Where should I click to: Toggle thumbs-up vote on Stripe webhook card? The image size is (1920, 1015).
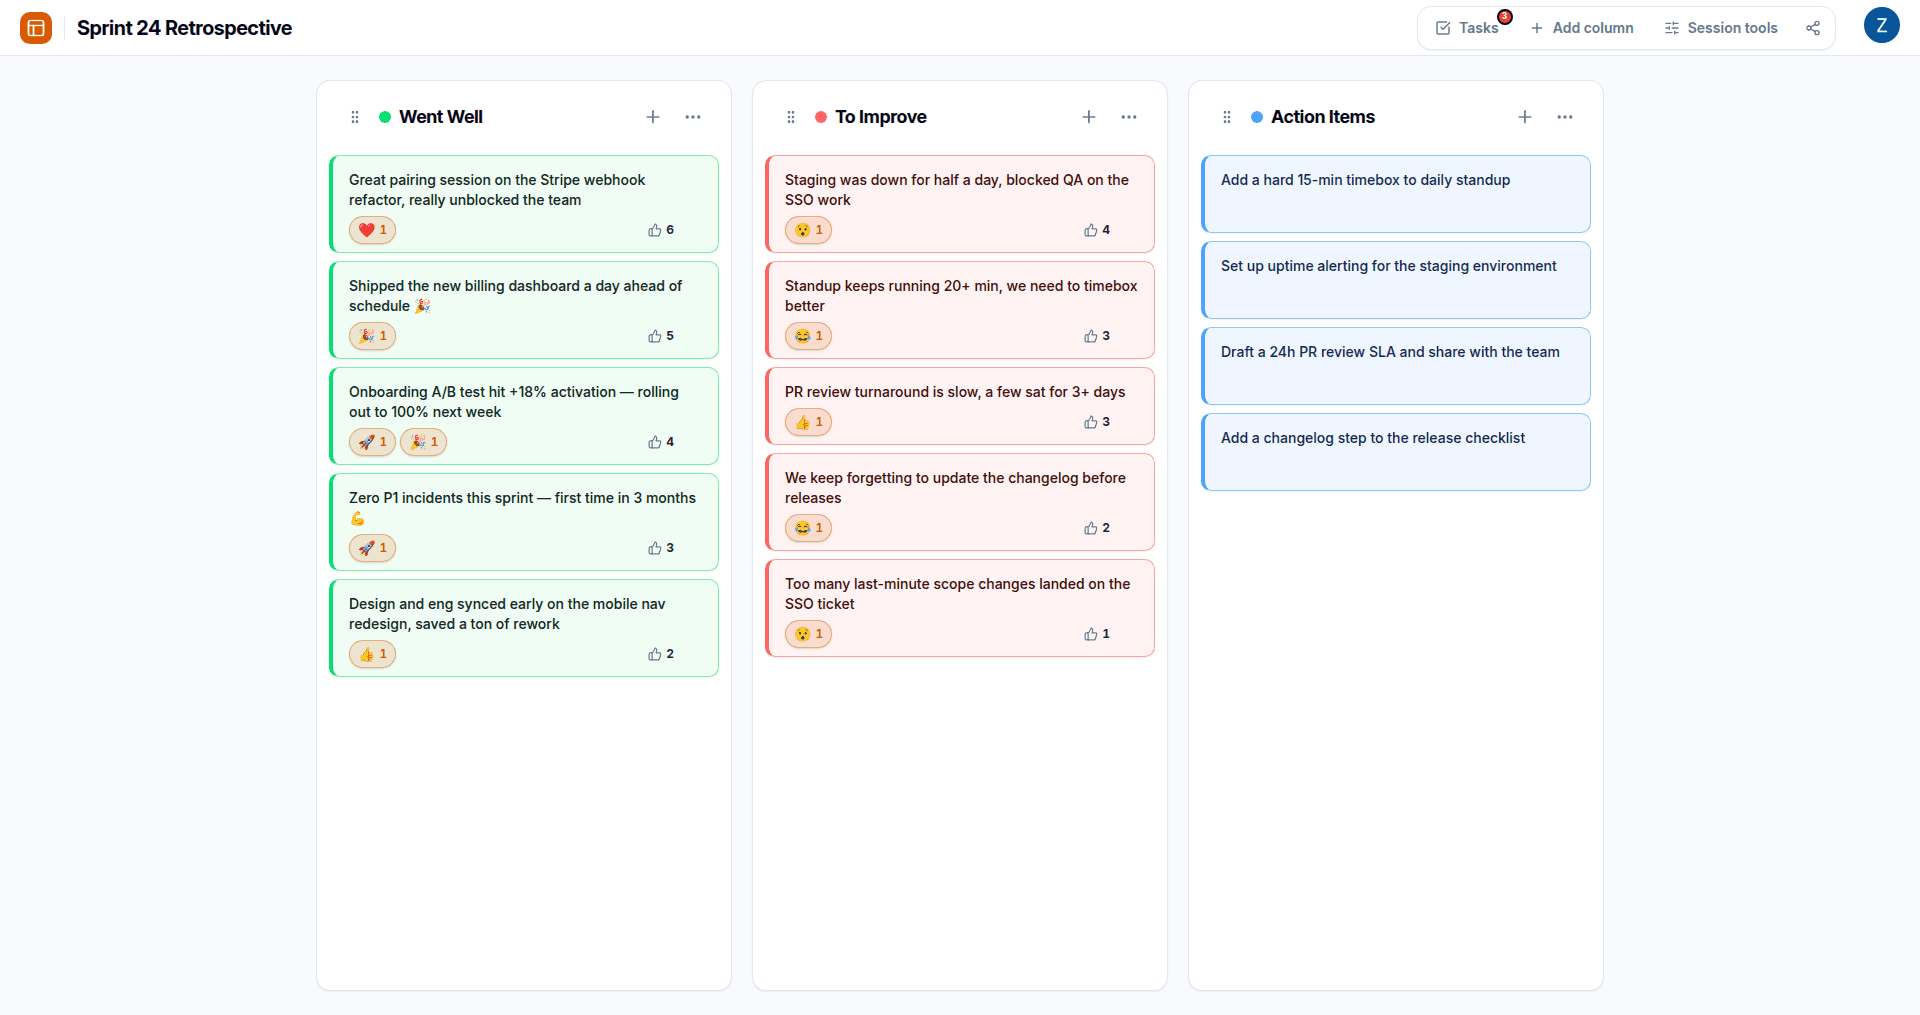(662, 230)
